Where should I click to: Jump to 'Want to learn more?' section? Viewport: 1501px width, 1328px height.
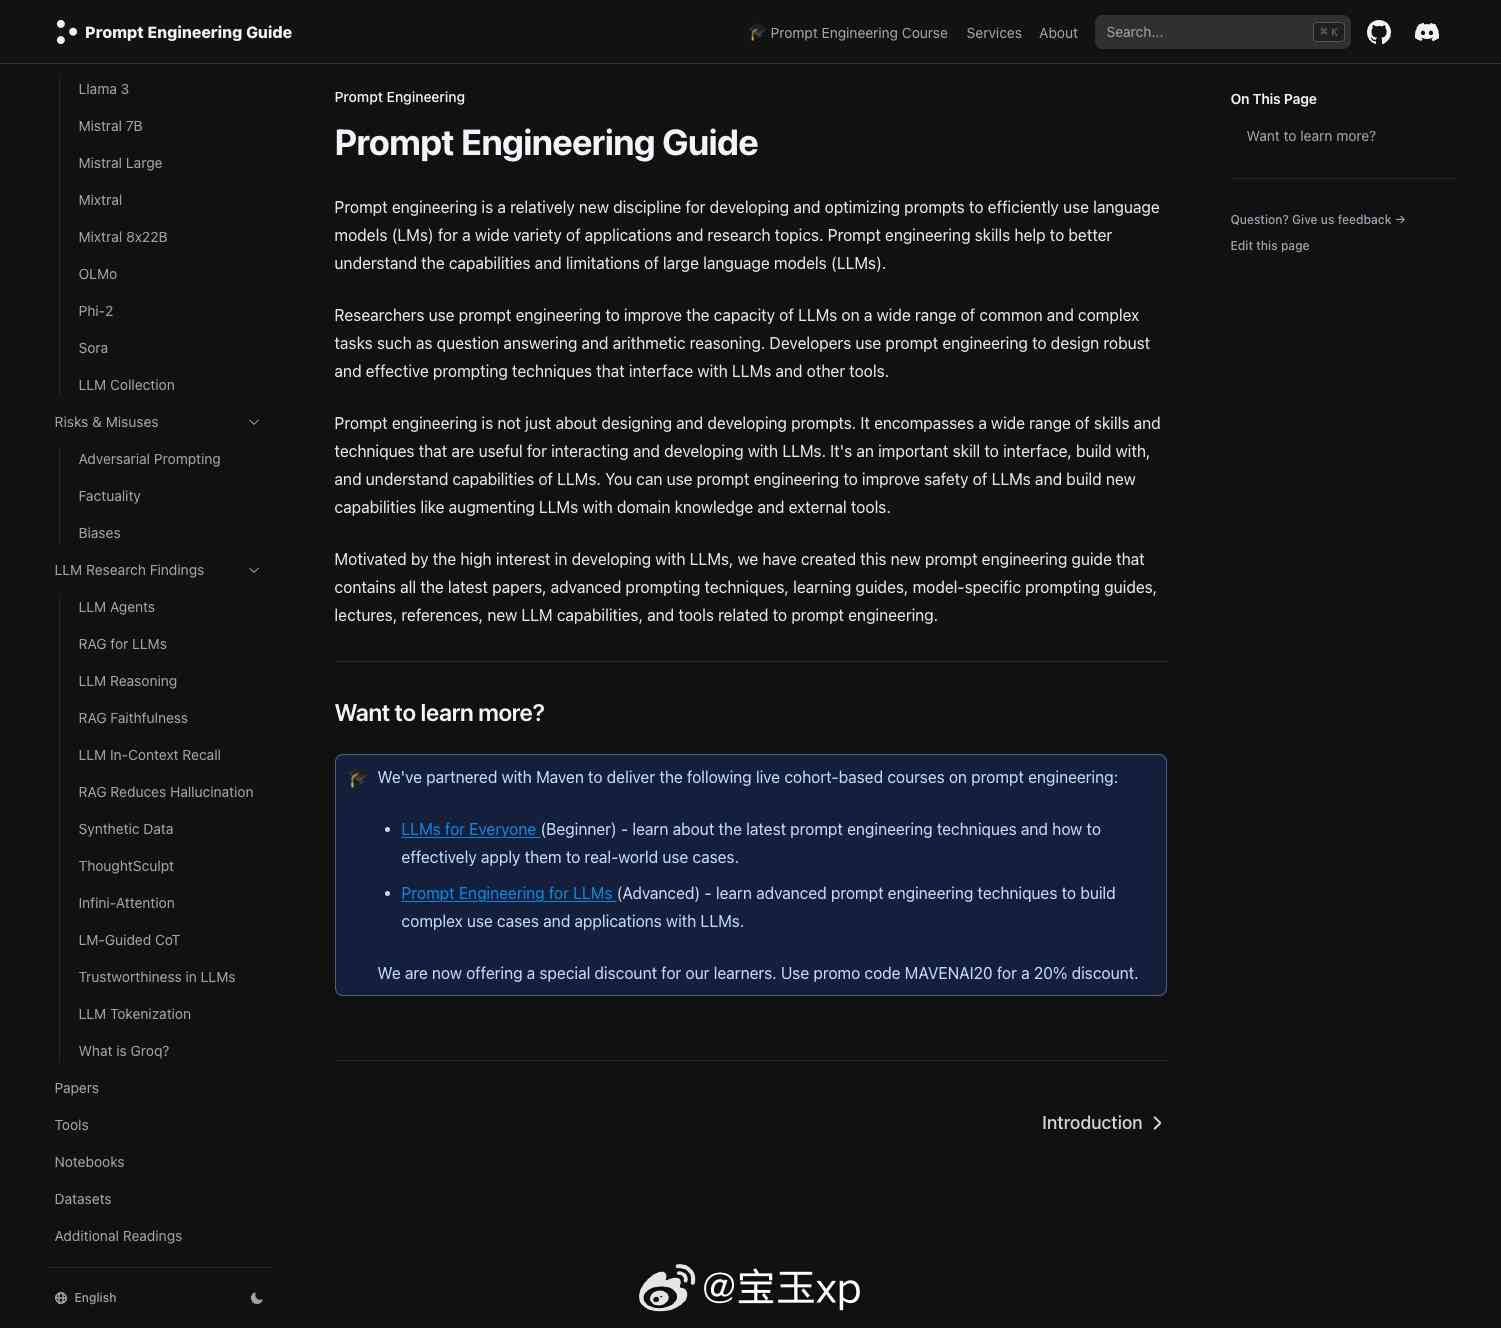click(x=1311, y=136)
